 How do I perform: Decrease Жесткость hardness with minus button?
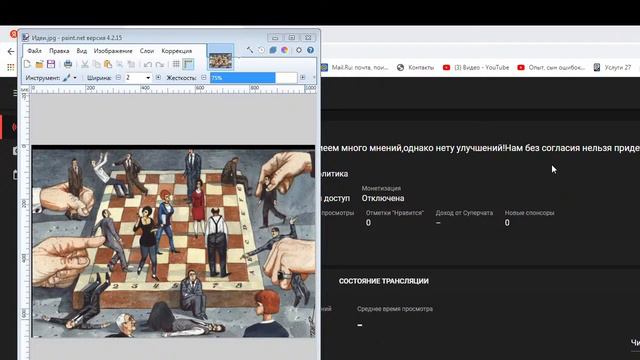(x=204, y=78)
